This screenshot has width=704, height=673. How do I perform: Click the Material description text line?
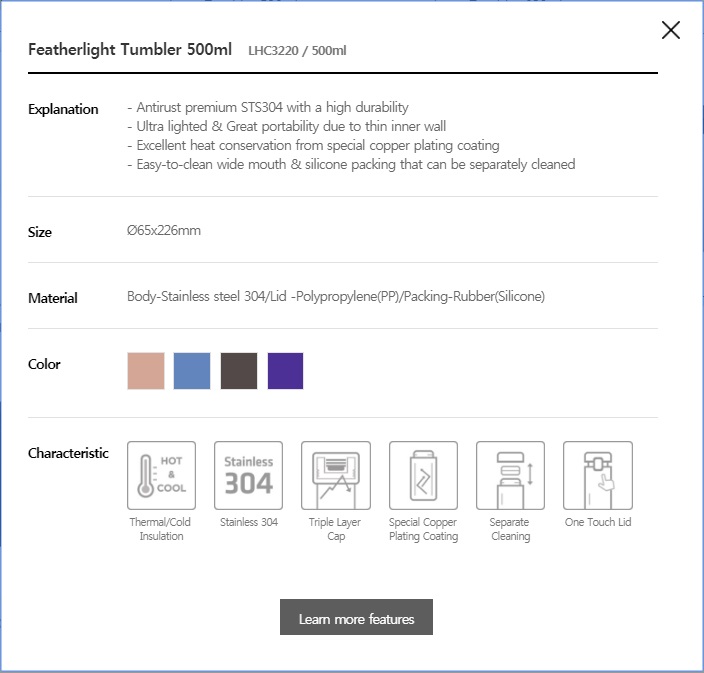(336, 296)
